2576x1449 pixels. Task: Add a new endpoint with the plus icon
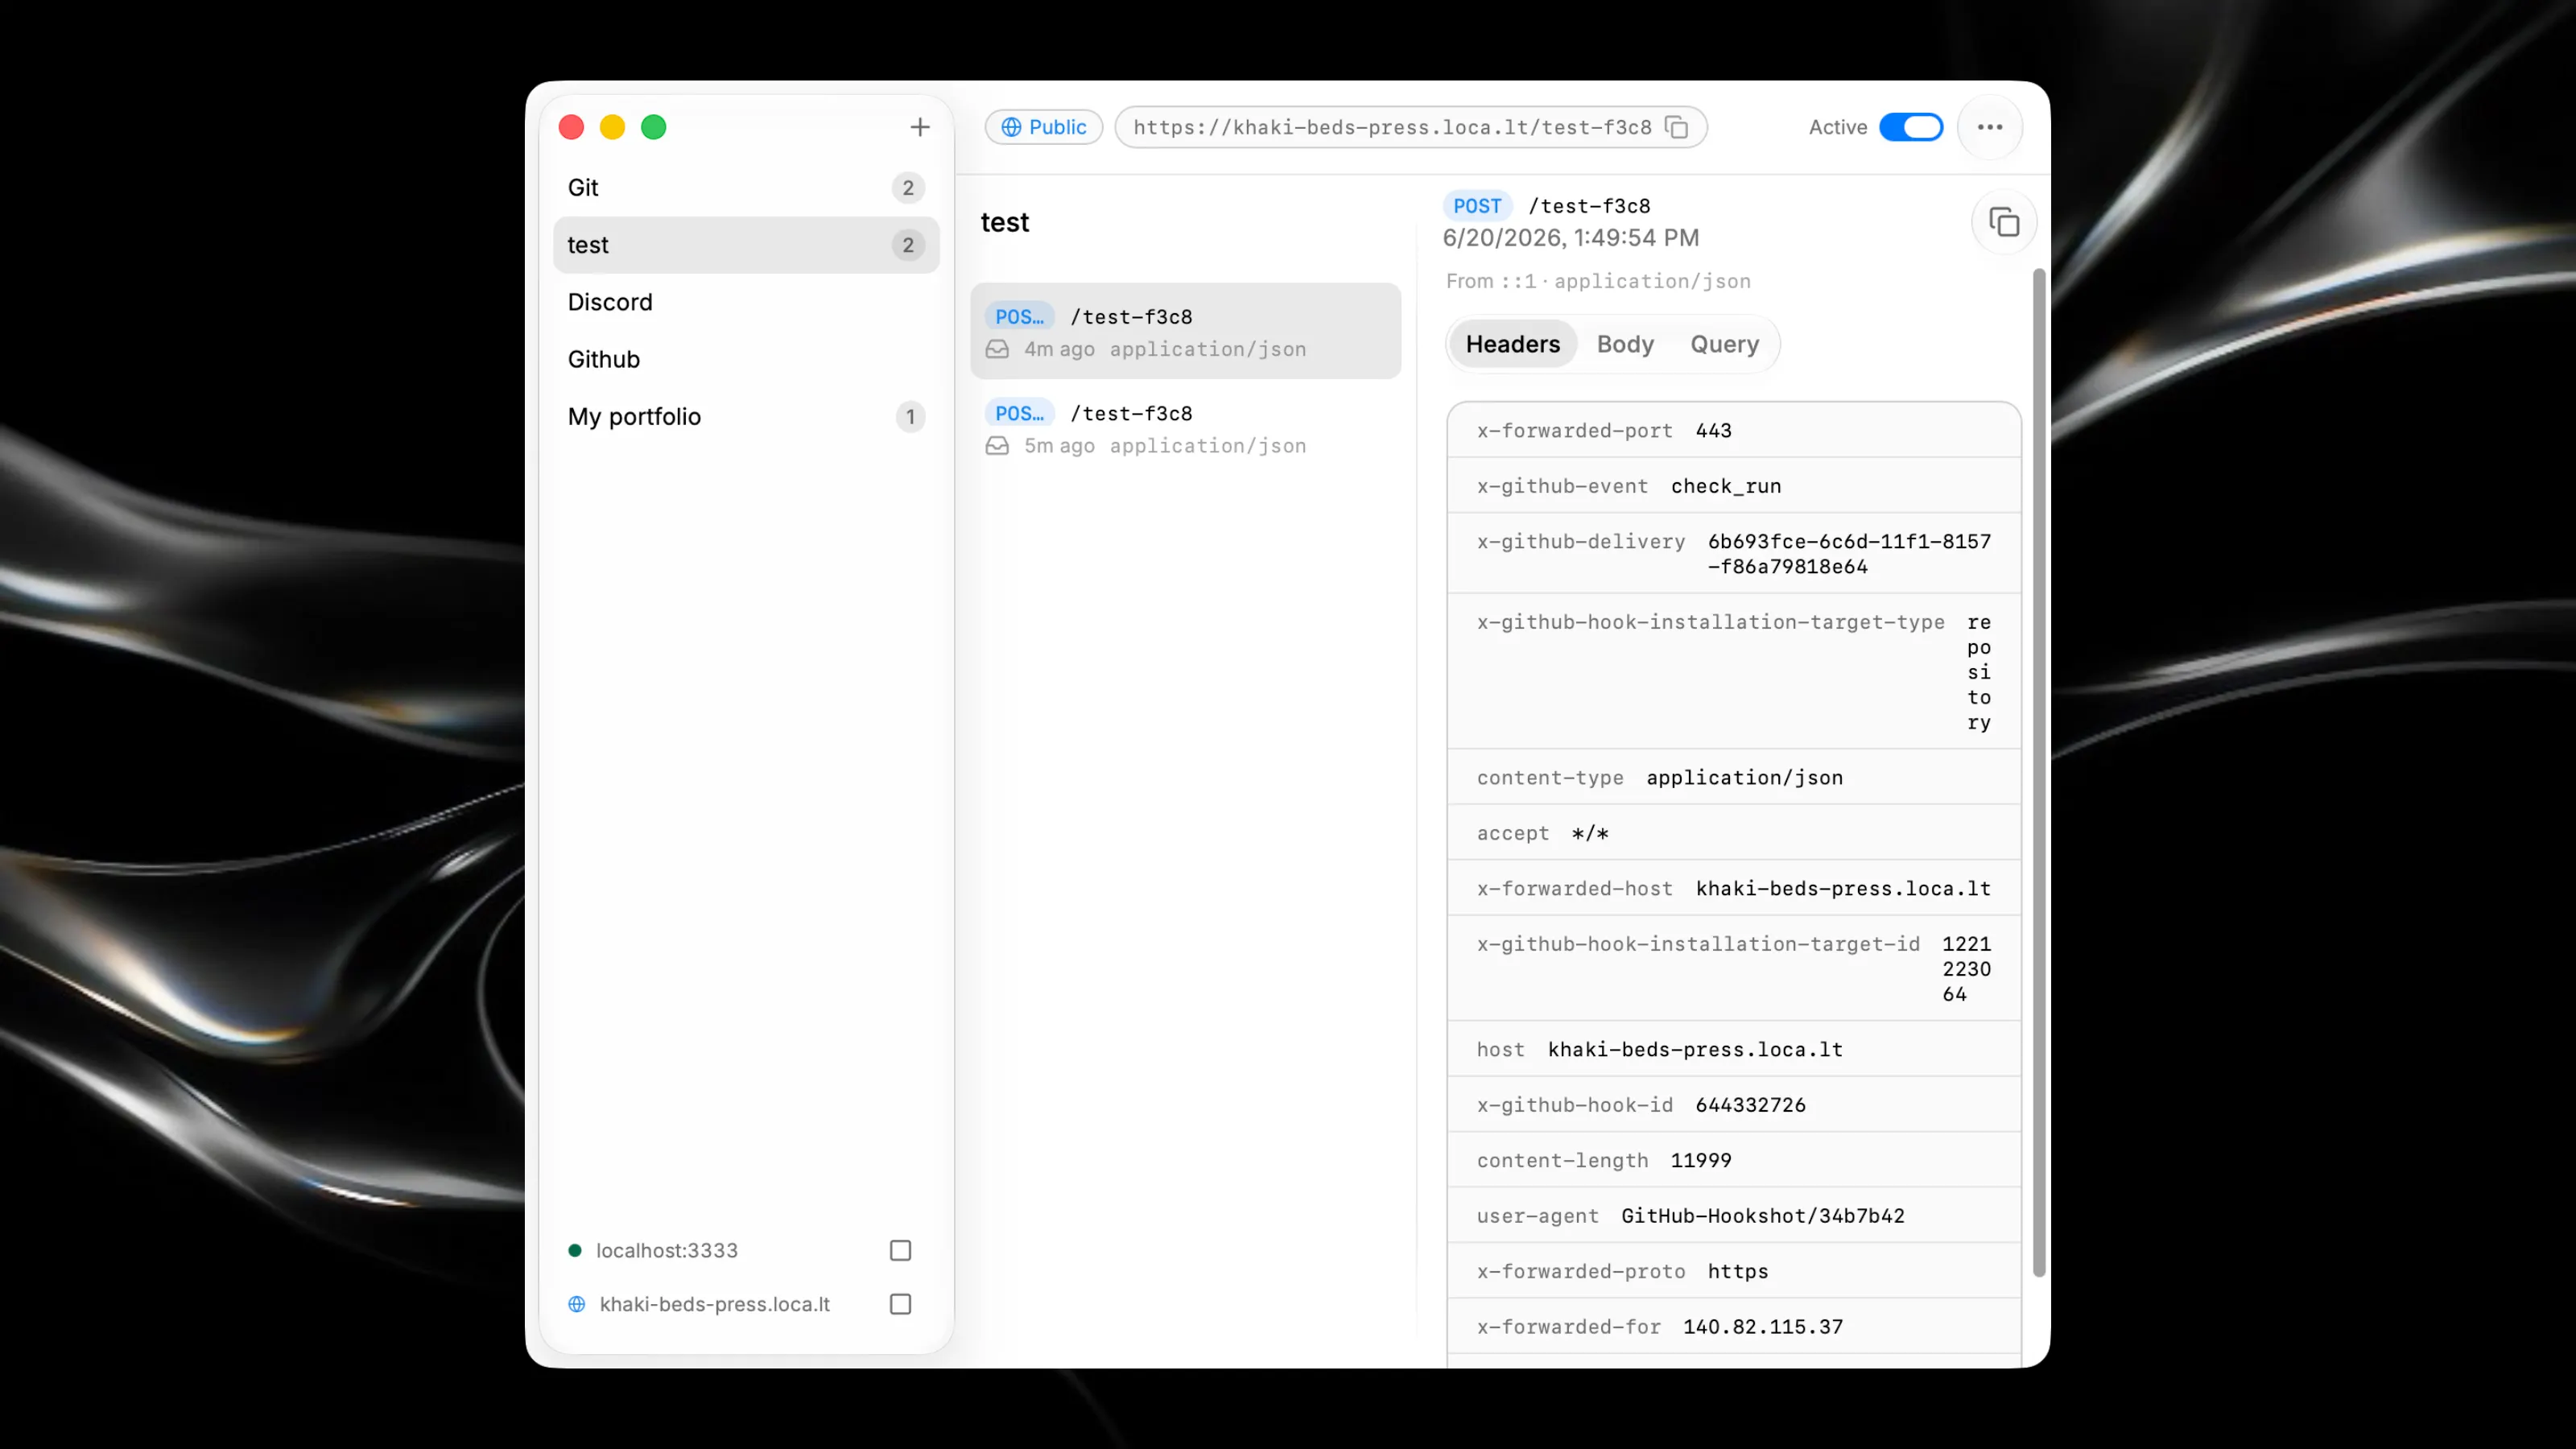pos(919,127)
